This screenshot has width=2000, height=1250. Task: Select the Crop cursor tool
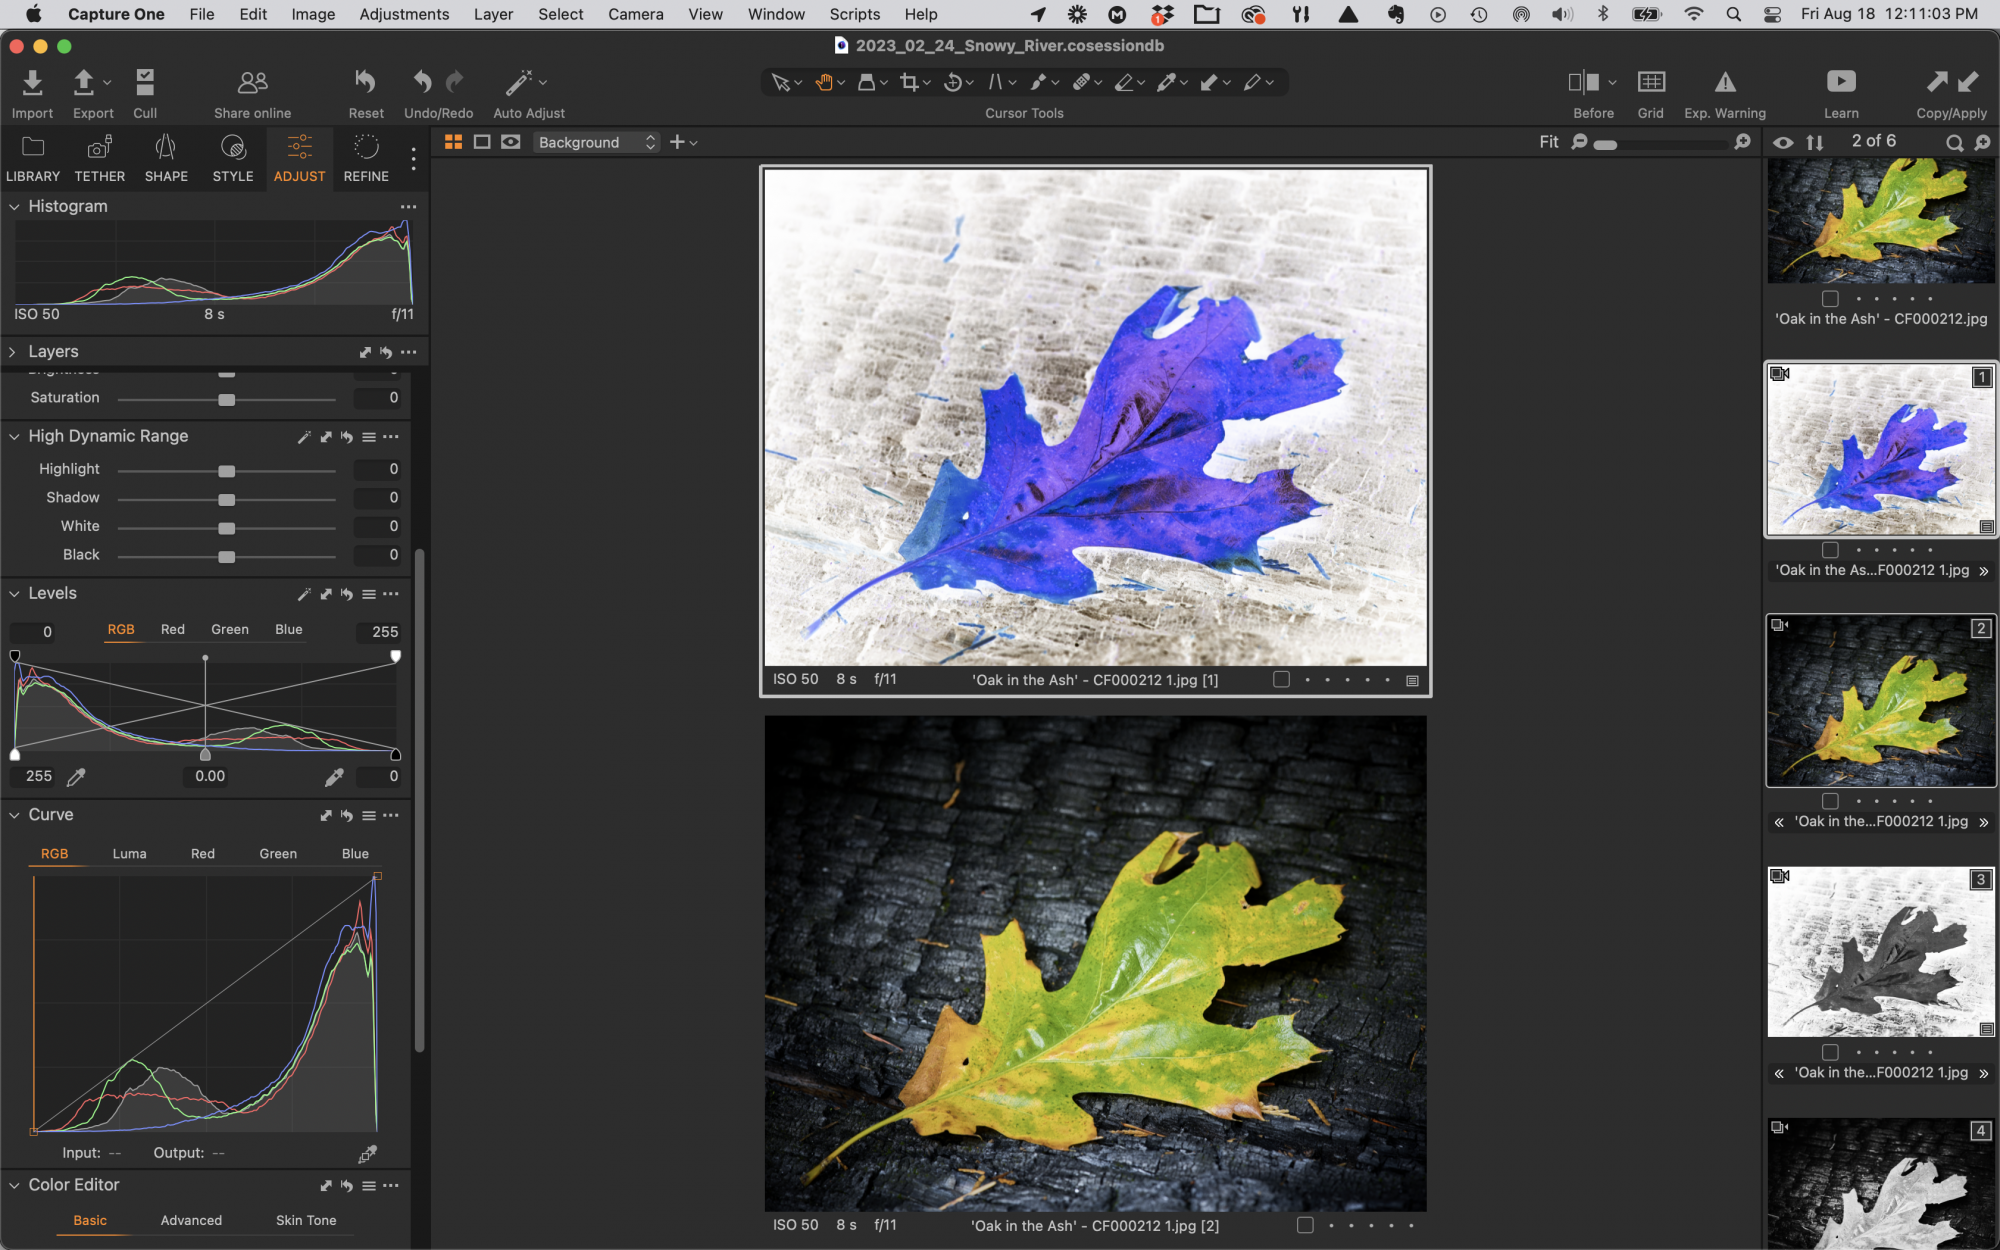click(x=909, y=83)
